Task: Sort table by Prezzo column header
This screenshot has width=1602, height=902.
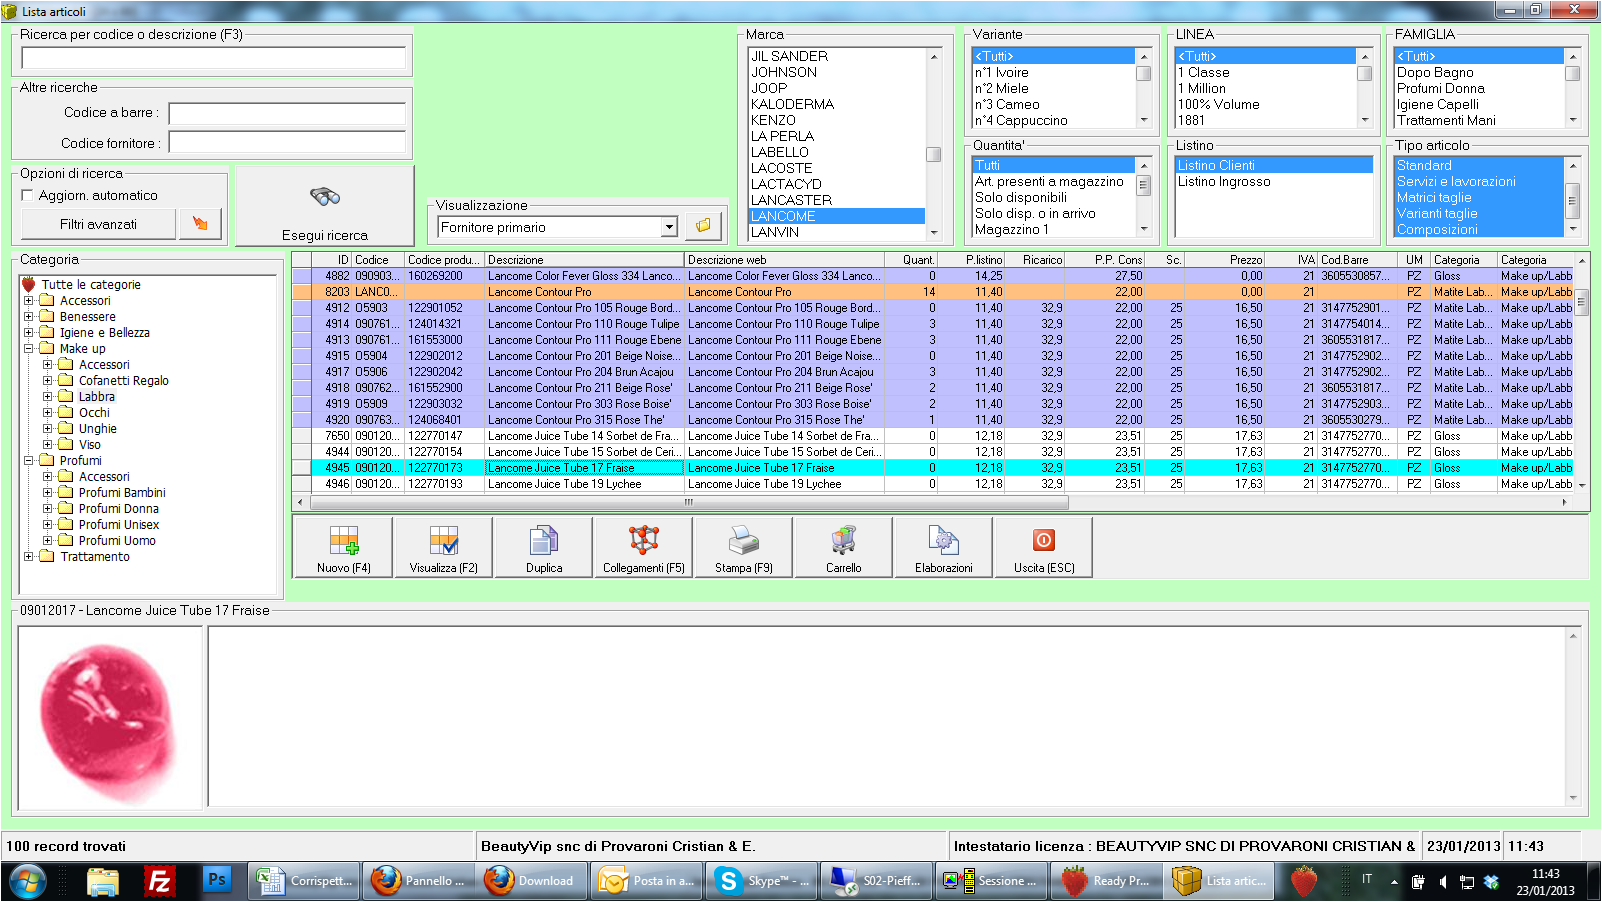Action: (1226, 259)
